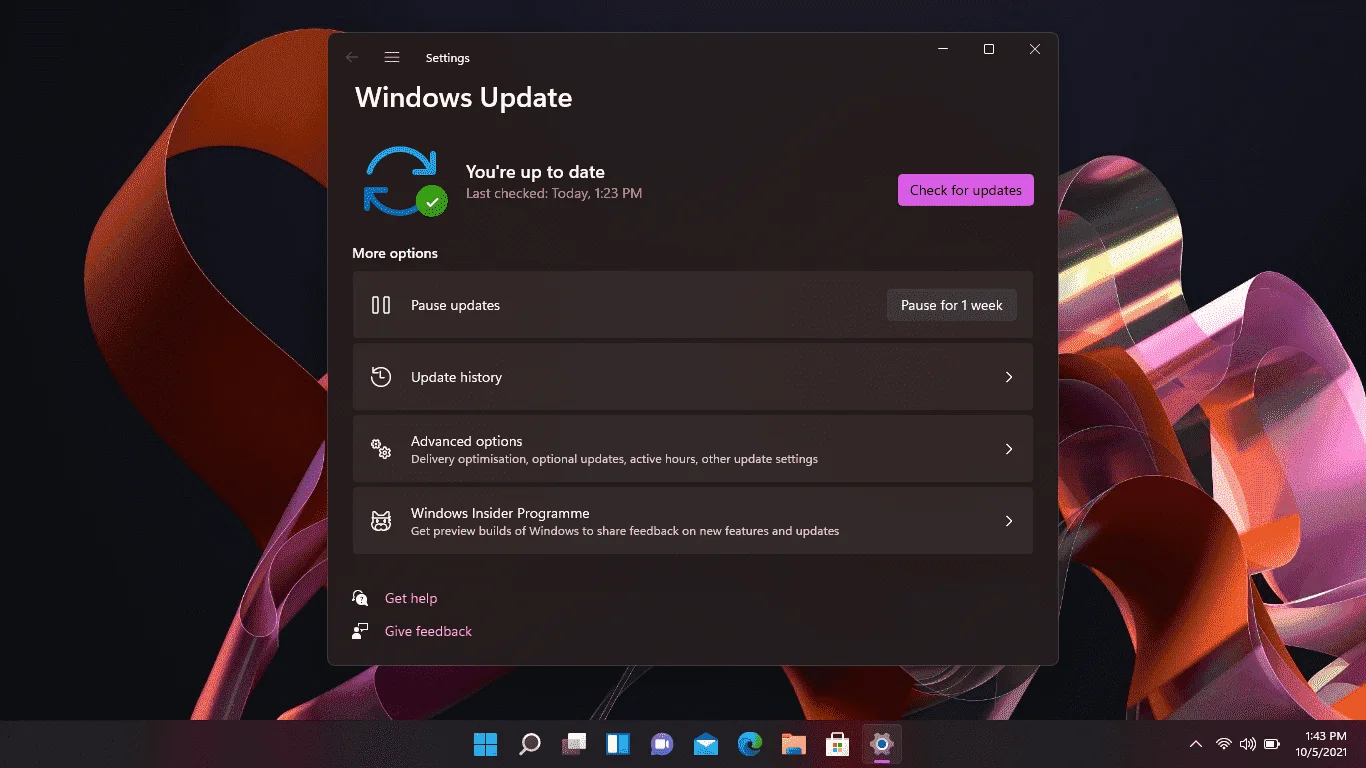The image size is (1366, 768).
Task: Click the Pause updates label
Action: (x=455, y=305)
